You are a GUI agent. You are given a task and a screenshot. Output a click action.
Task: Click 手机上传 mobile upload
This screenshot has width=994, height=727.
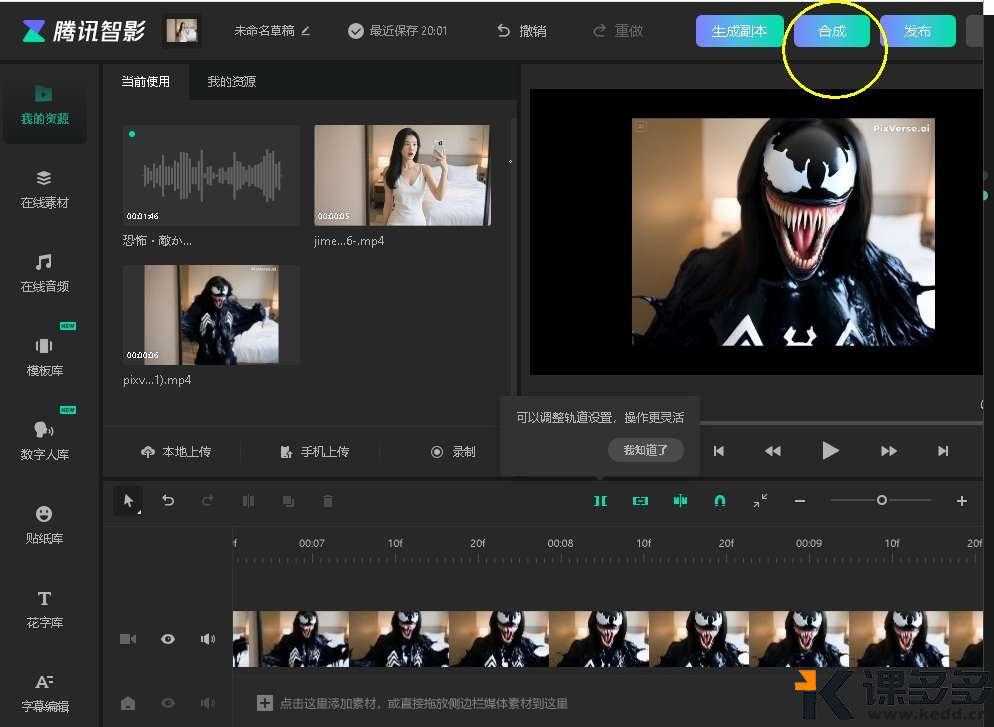coord(314,451)
